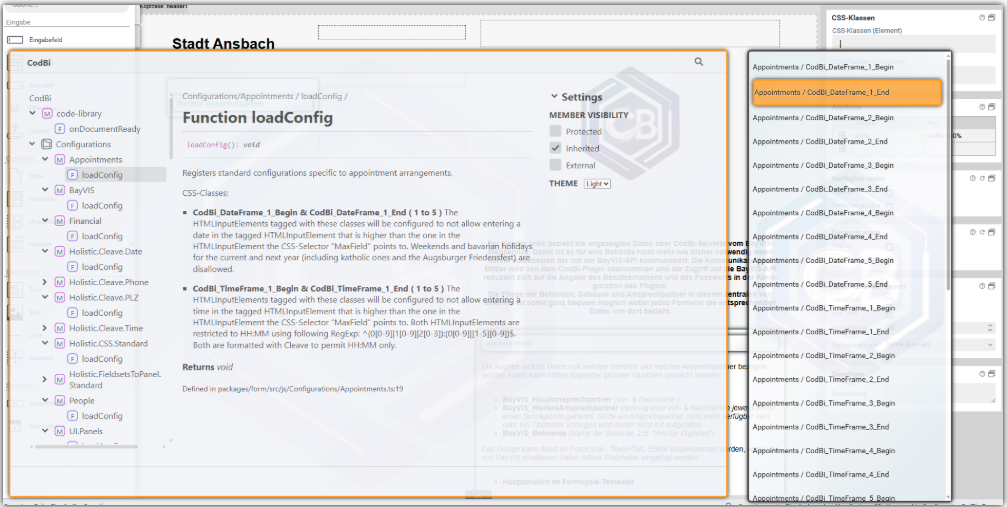Collapse the Financial tree node

(45, 221)
